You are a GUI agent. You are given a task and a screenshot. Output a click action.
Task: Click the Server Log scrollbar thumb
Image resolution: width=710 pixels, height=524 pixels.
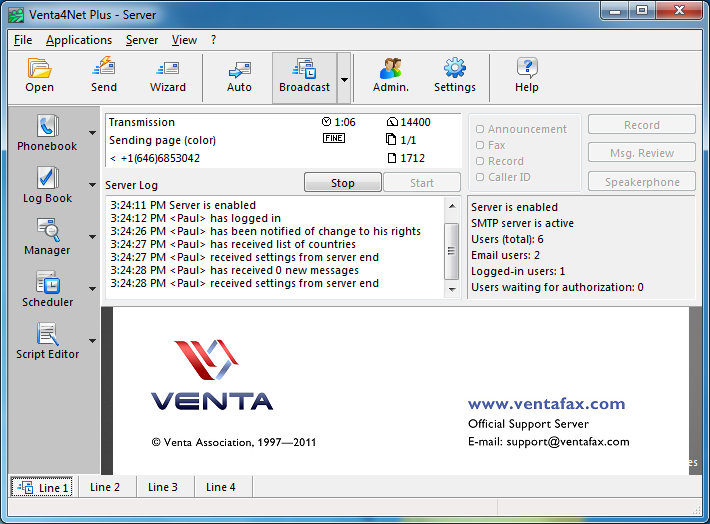click(451, 251)
